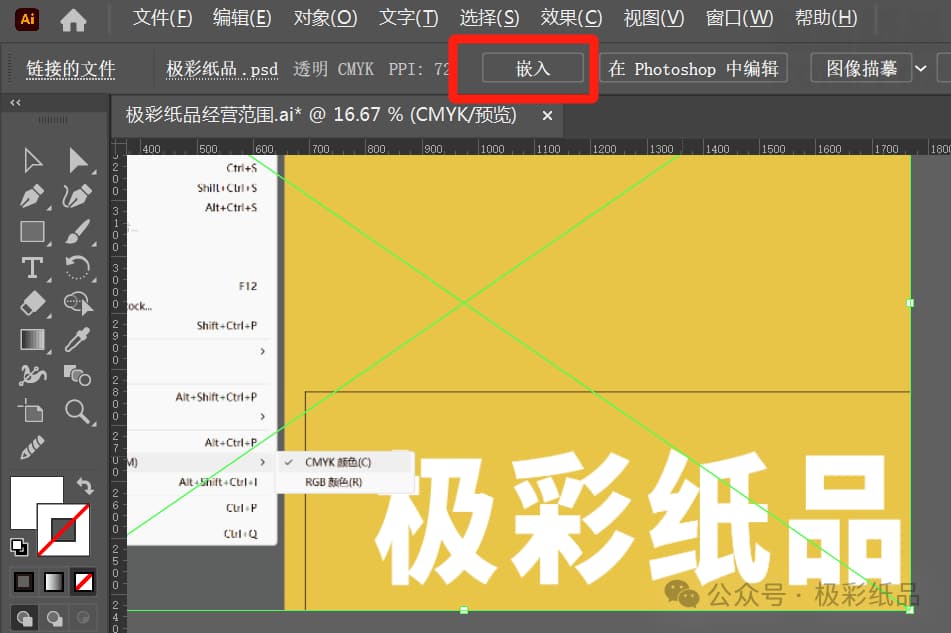Apply Gradient mode button below swatches
The width and height of the screenshot is (951, 633).
pos(54,583)
